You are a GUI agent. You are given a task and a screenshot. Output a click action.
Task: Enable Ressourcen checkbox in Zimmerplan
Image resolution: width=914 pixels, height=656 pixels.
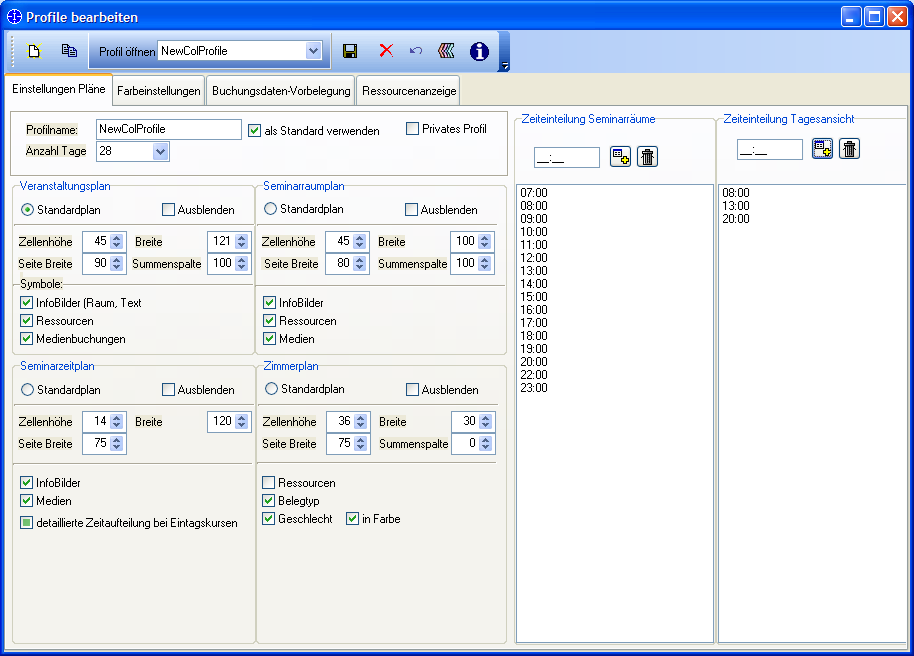pyautogui.click(x=269, y=482)
